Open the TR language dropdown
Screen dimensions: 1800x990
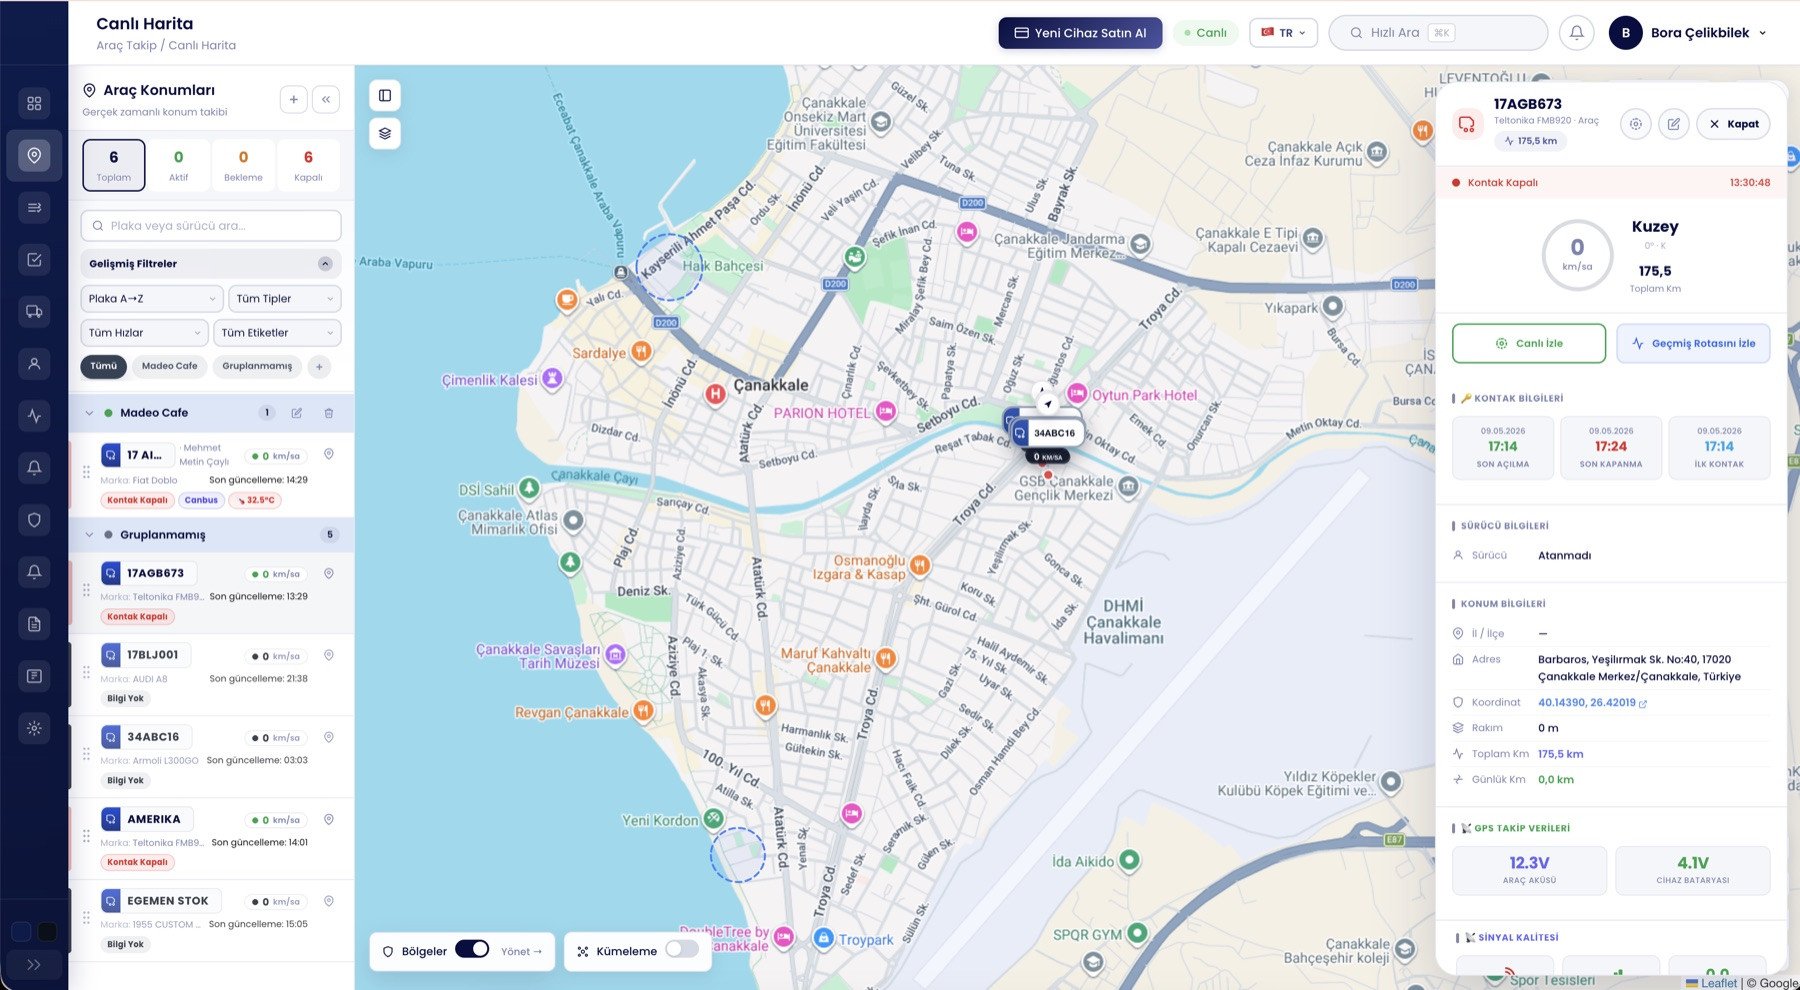pyautogui.click(x=1283, y=33)
